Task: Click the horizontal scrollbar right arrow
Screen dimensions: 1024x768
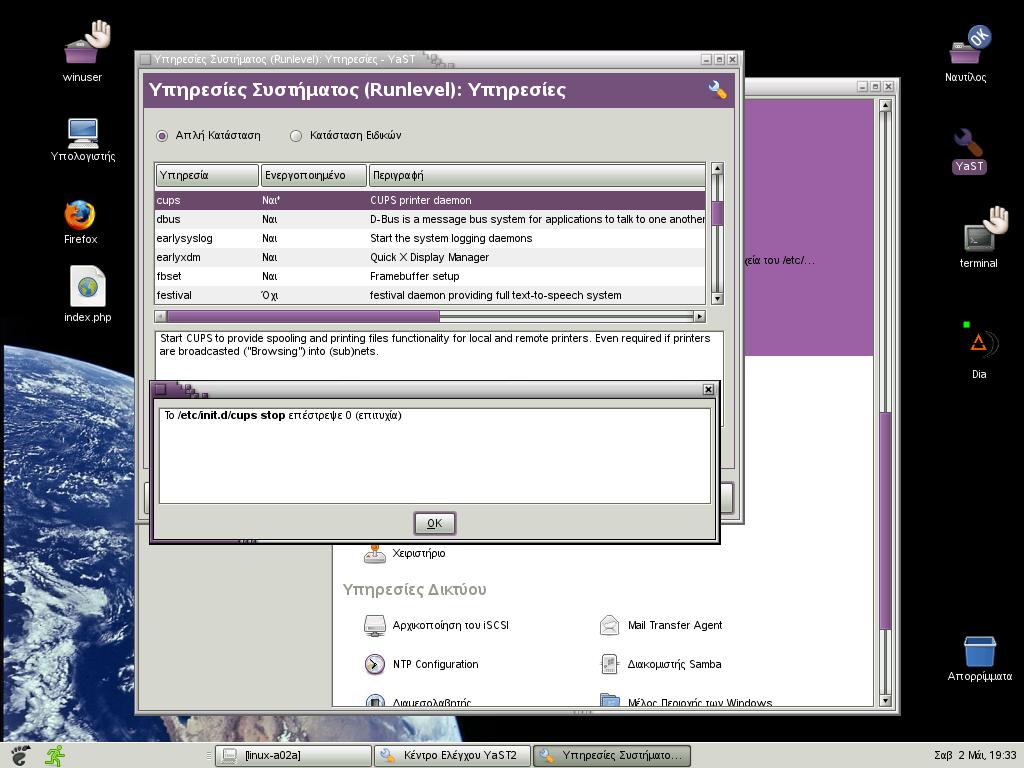Action: (x=699, y=317)
